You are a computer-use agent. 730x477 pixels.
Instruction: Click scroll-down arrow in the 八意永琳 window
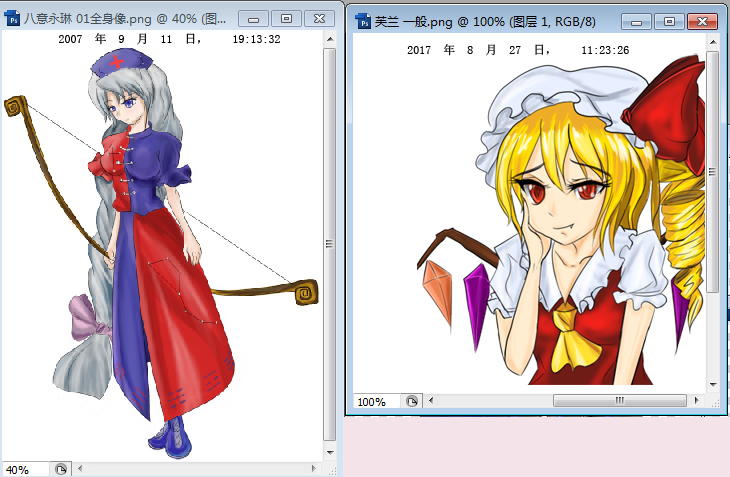(330, 452)
